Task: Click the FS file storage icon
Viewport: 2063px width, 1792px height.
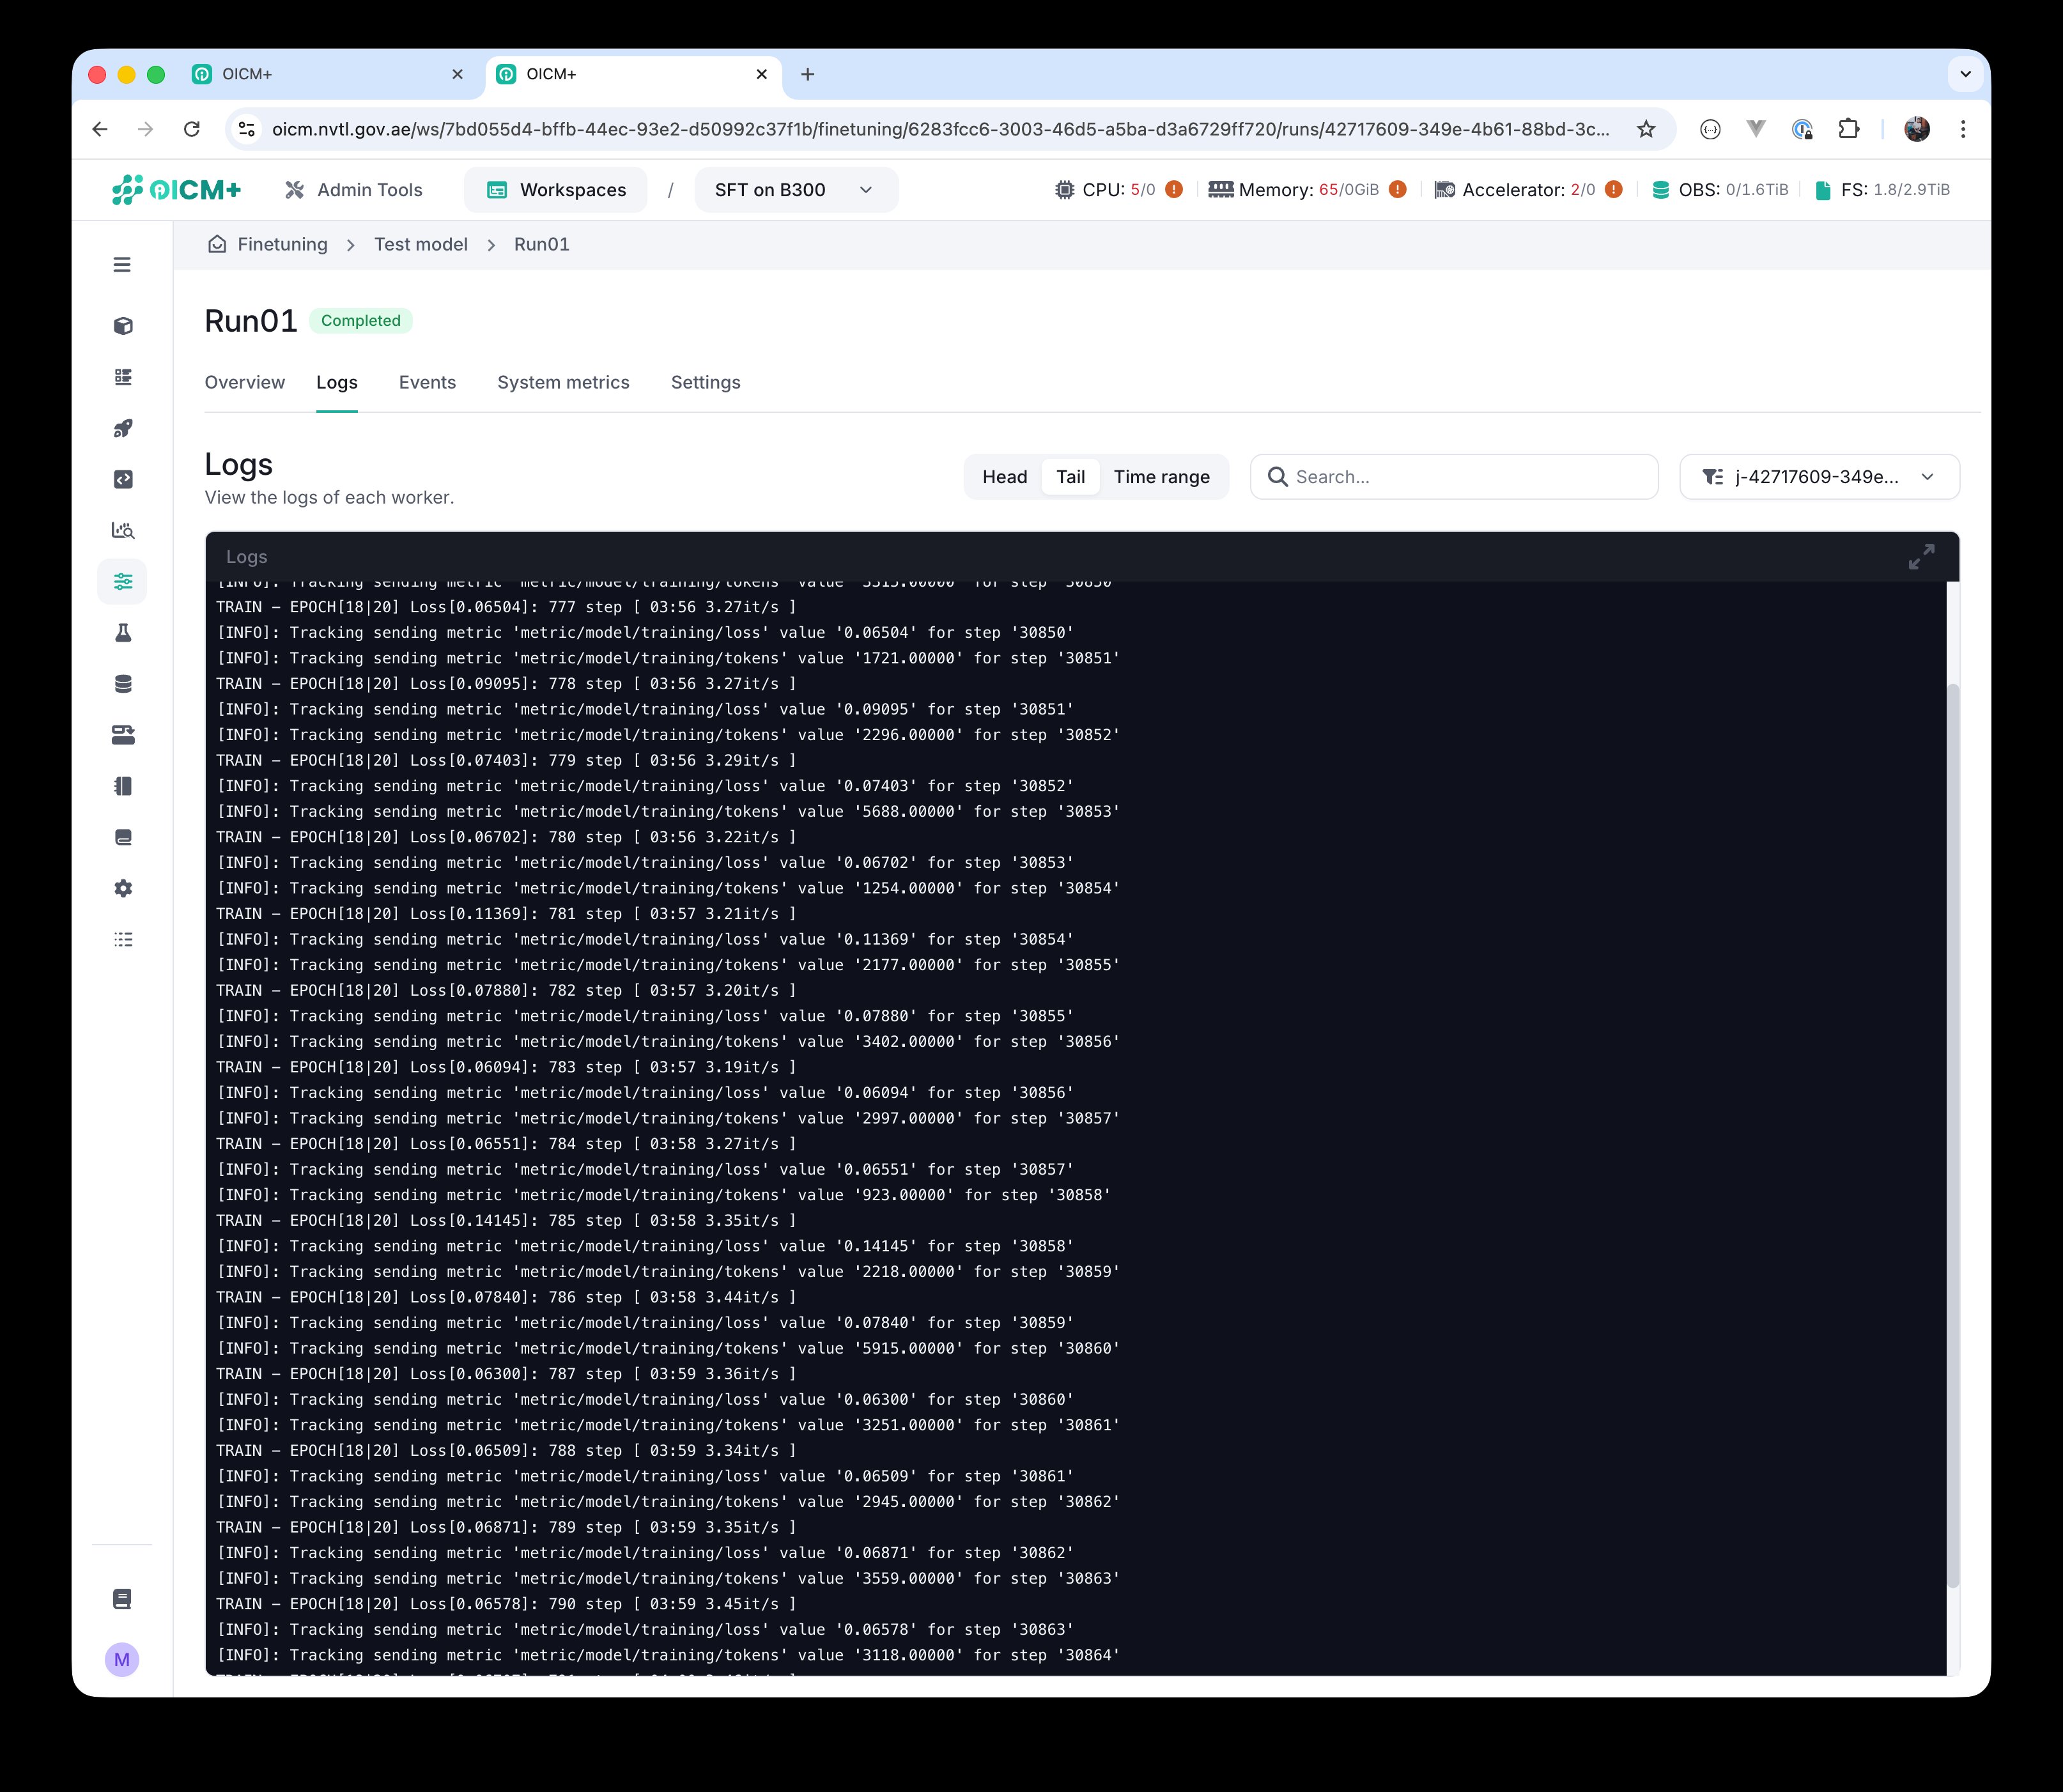Action: point(1823,190)
